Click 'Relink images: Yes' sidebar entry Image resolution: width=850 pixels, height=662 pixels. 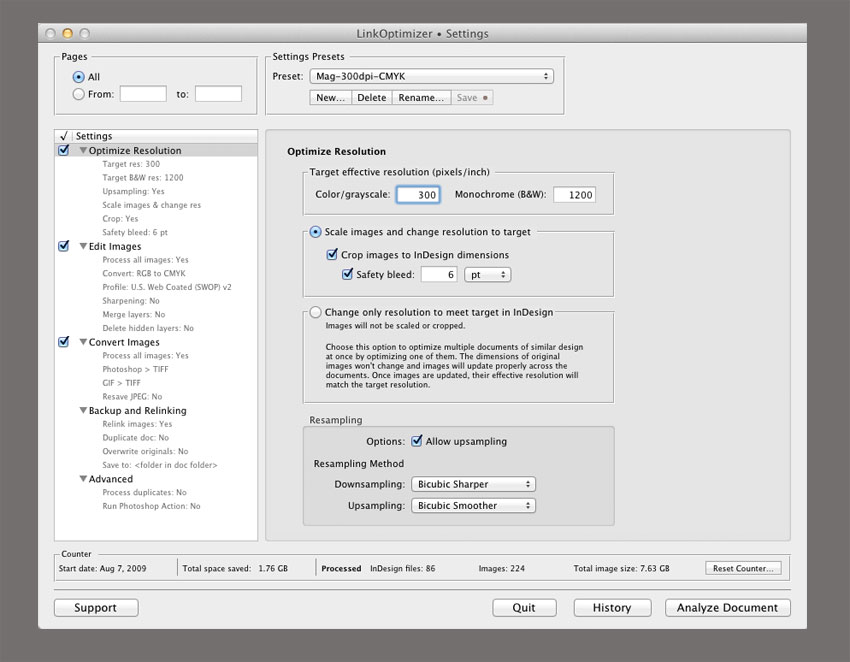(137, 424)
